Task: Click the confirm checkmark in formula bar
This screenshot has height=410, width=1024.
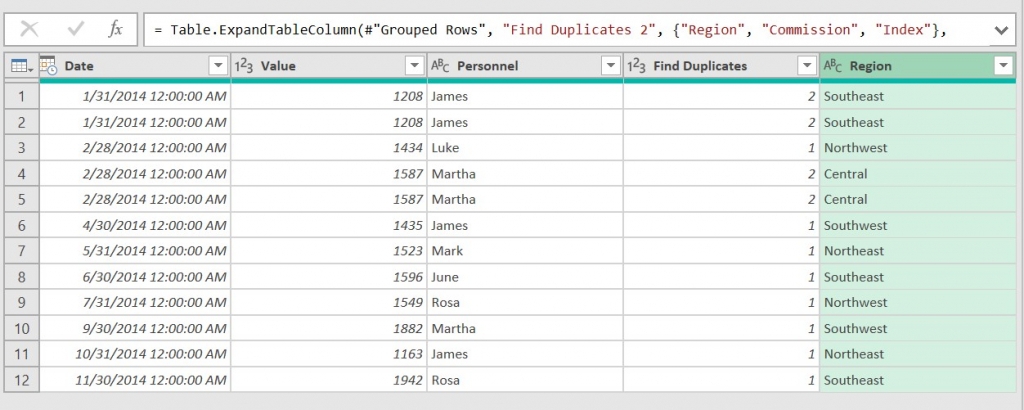Action: (75, 30)
